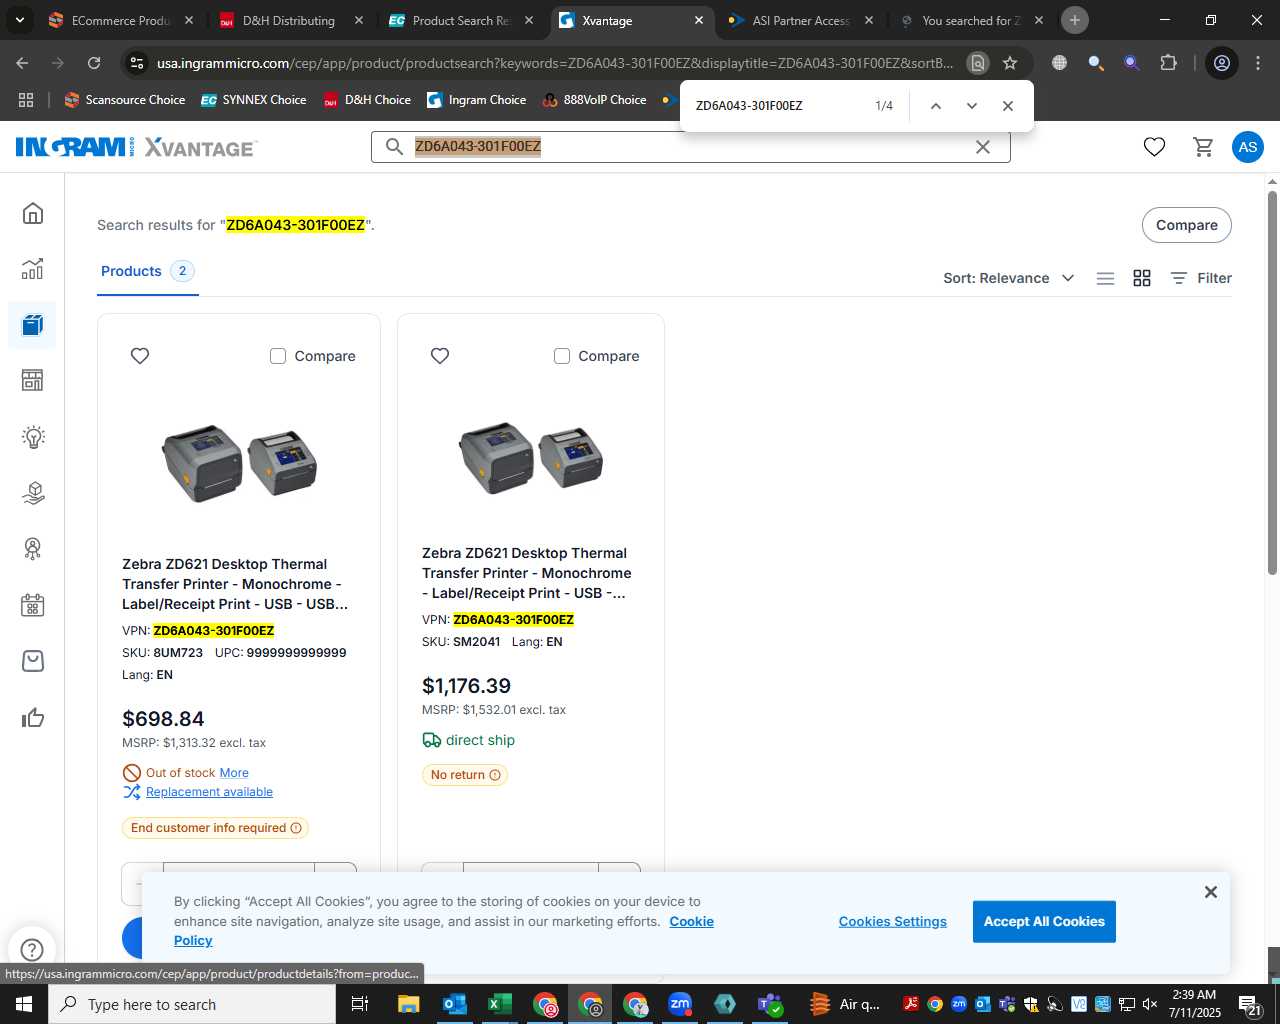Tick Compare checkbox for SKU SM2041
Screen dimensions: 1280x1024
coord(562,356)
